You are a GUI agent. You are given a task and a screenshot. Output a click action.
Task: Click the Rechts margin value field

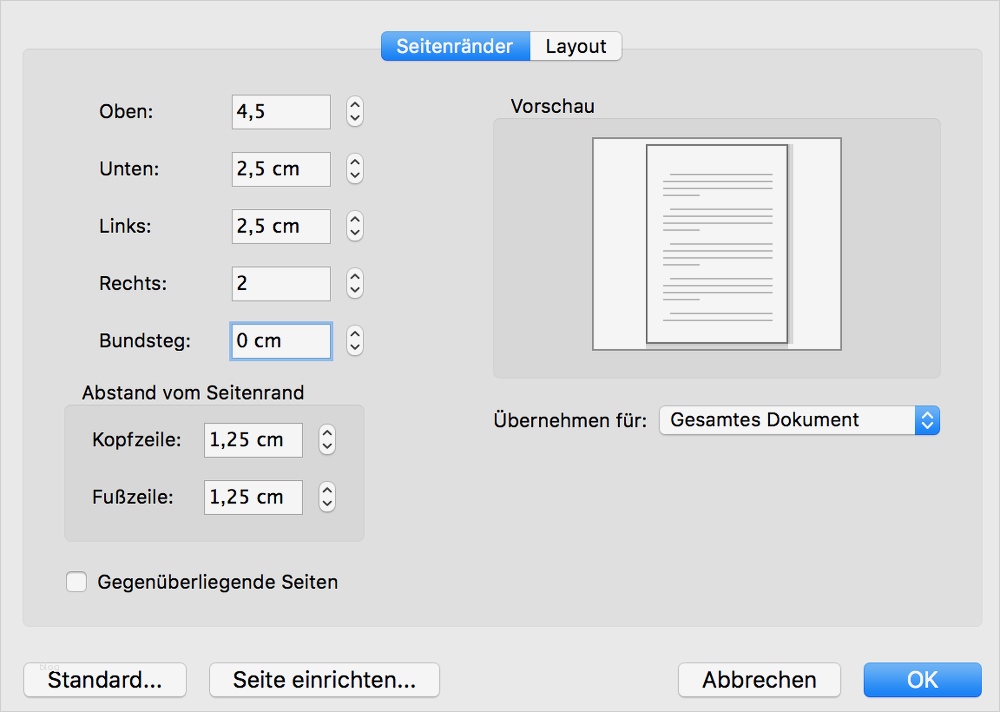click(x=280, y=283)
